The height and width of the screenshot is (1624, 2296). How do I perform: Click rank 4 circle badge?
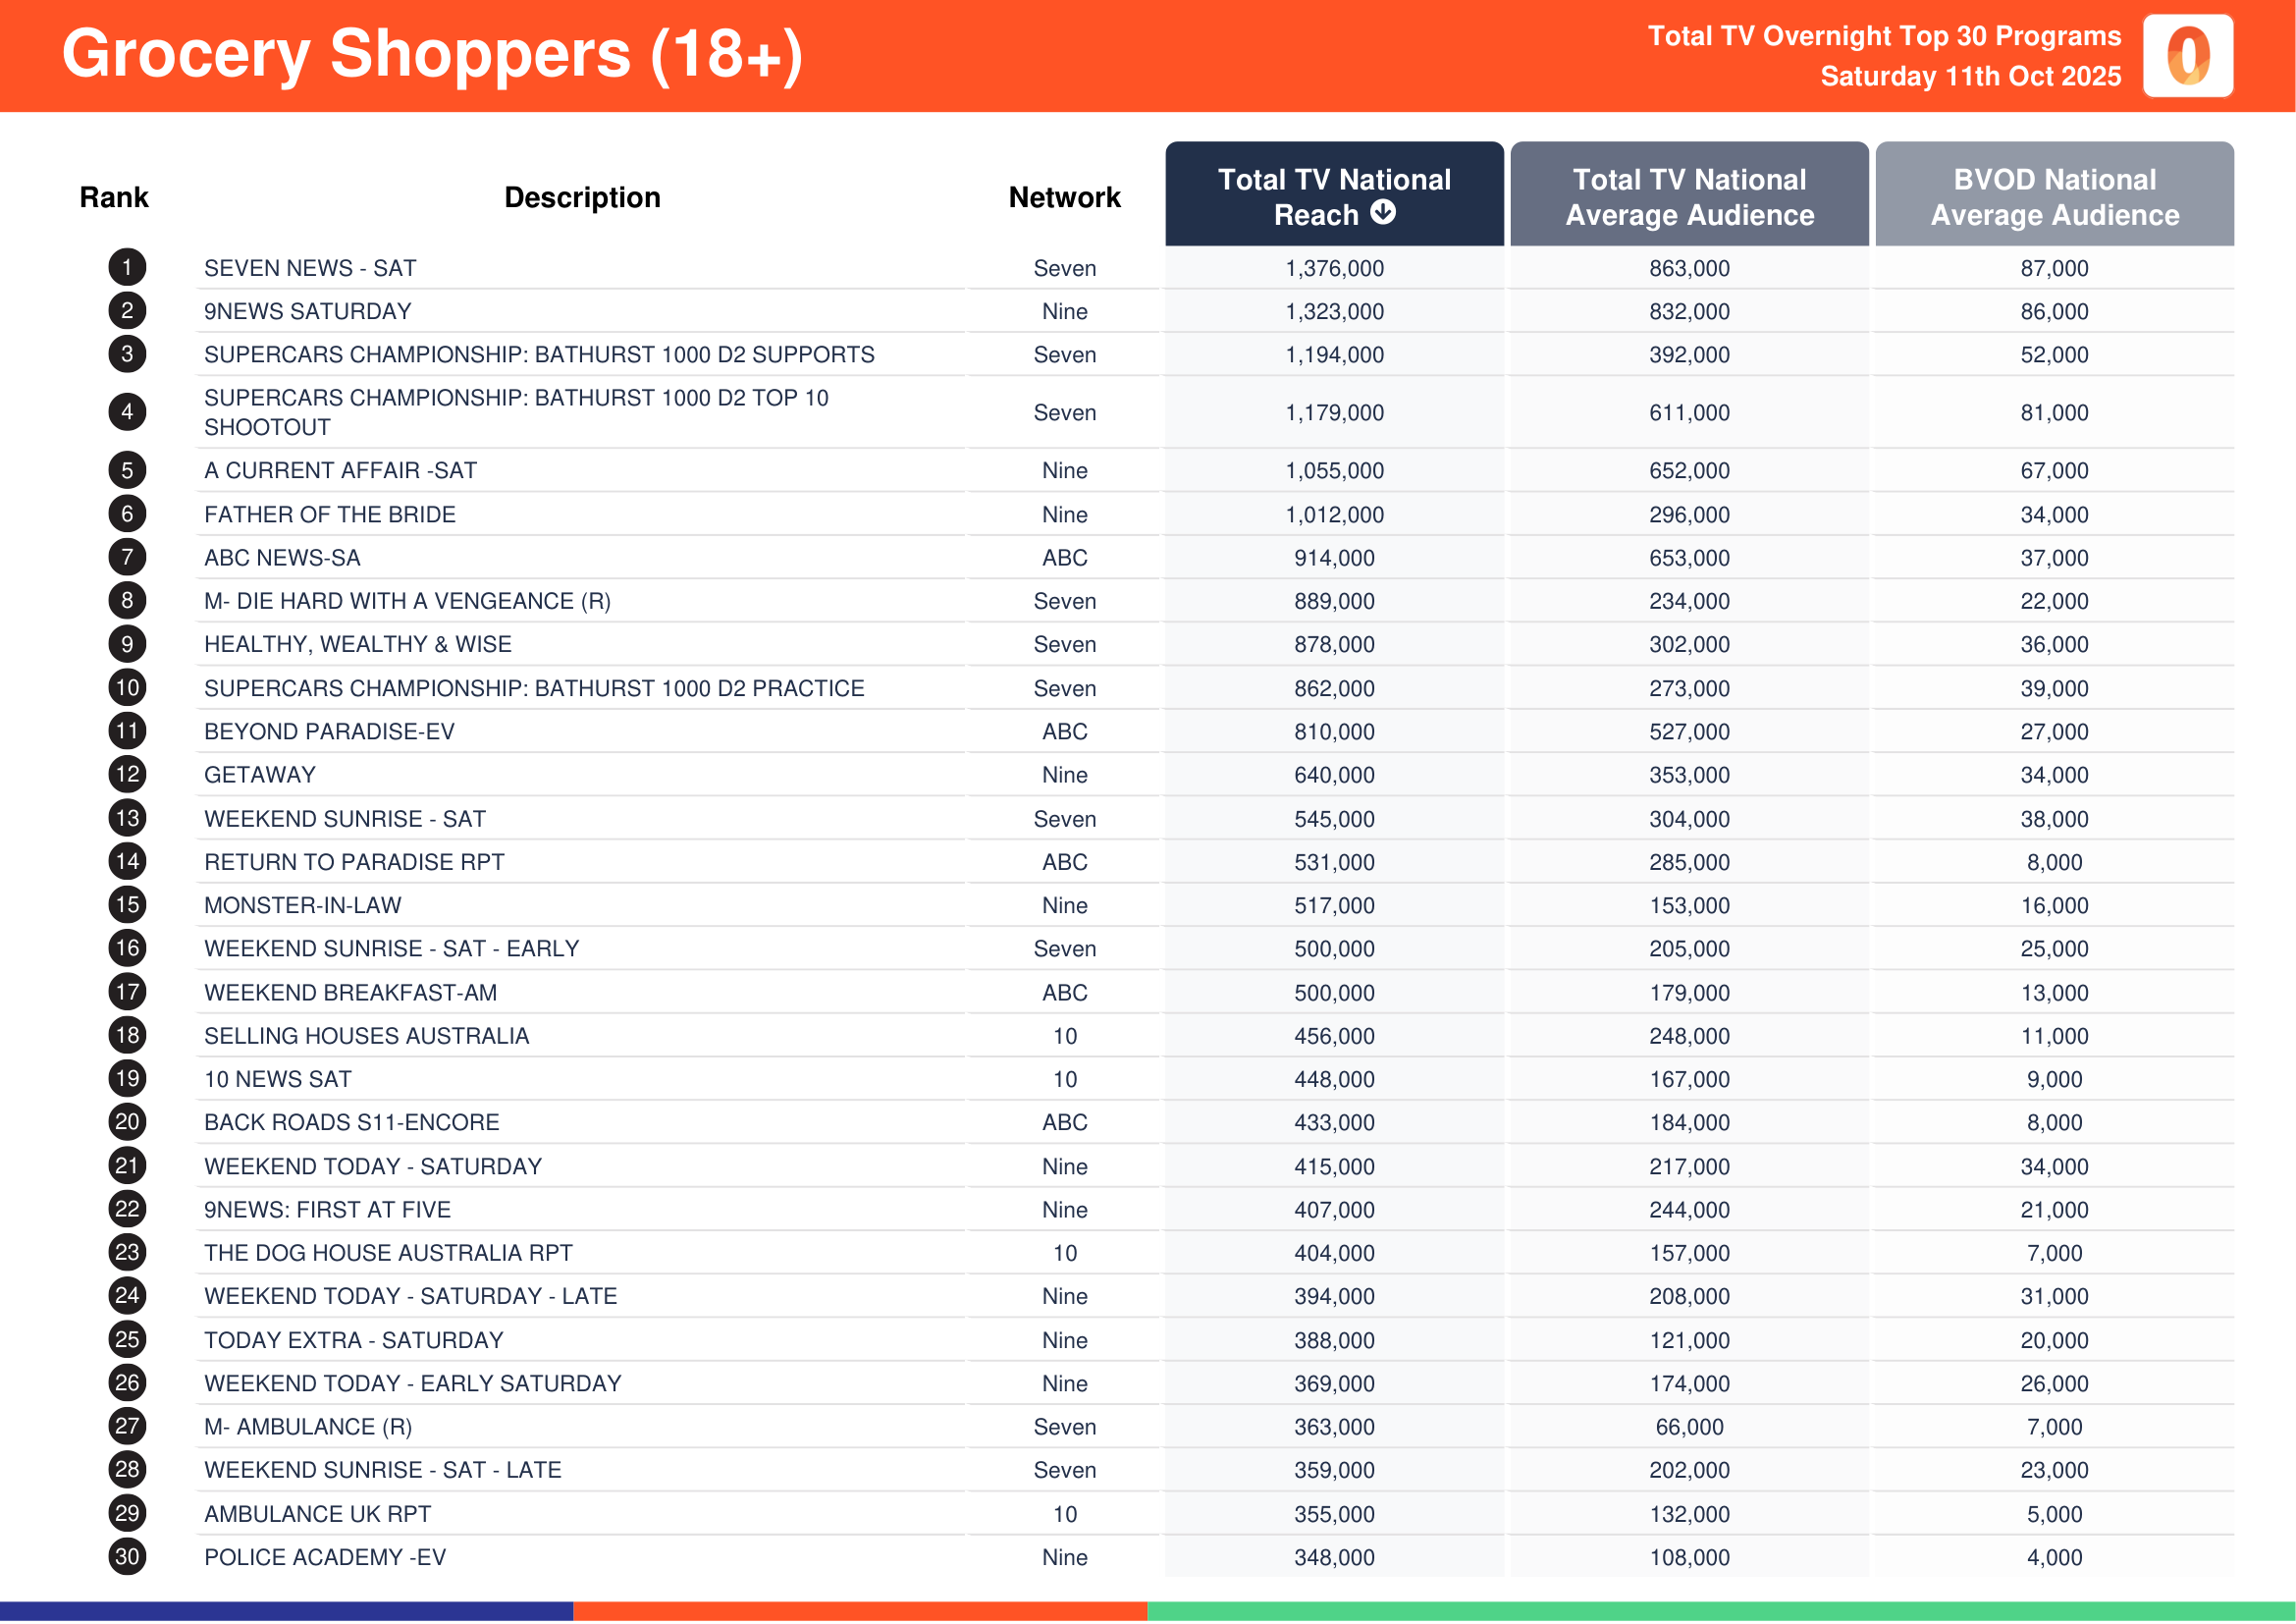[127, 412]
